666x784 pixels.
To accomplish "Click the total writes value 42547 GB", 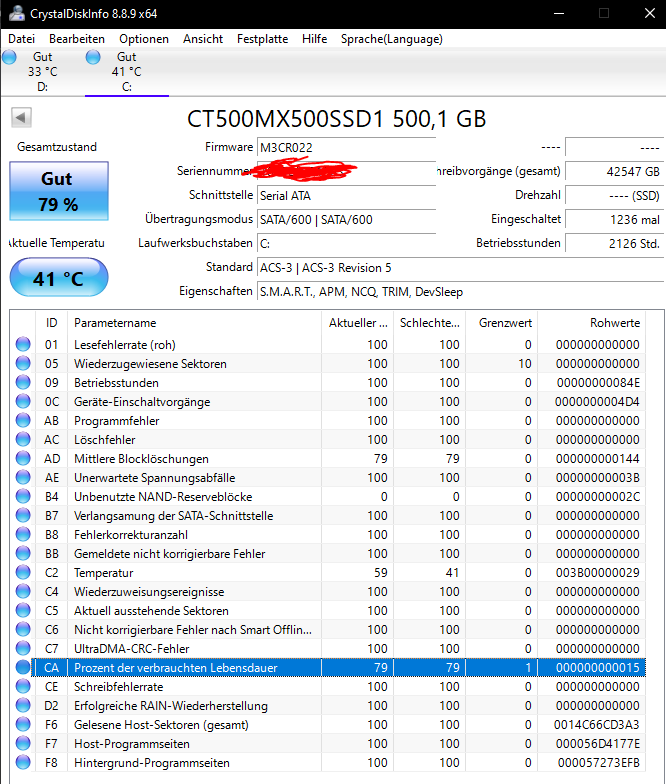I will click(x=614, y=172).
